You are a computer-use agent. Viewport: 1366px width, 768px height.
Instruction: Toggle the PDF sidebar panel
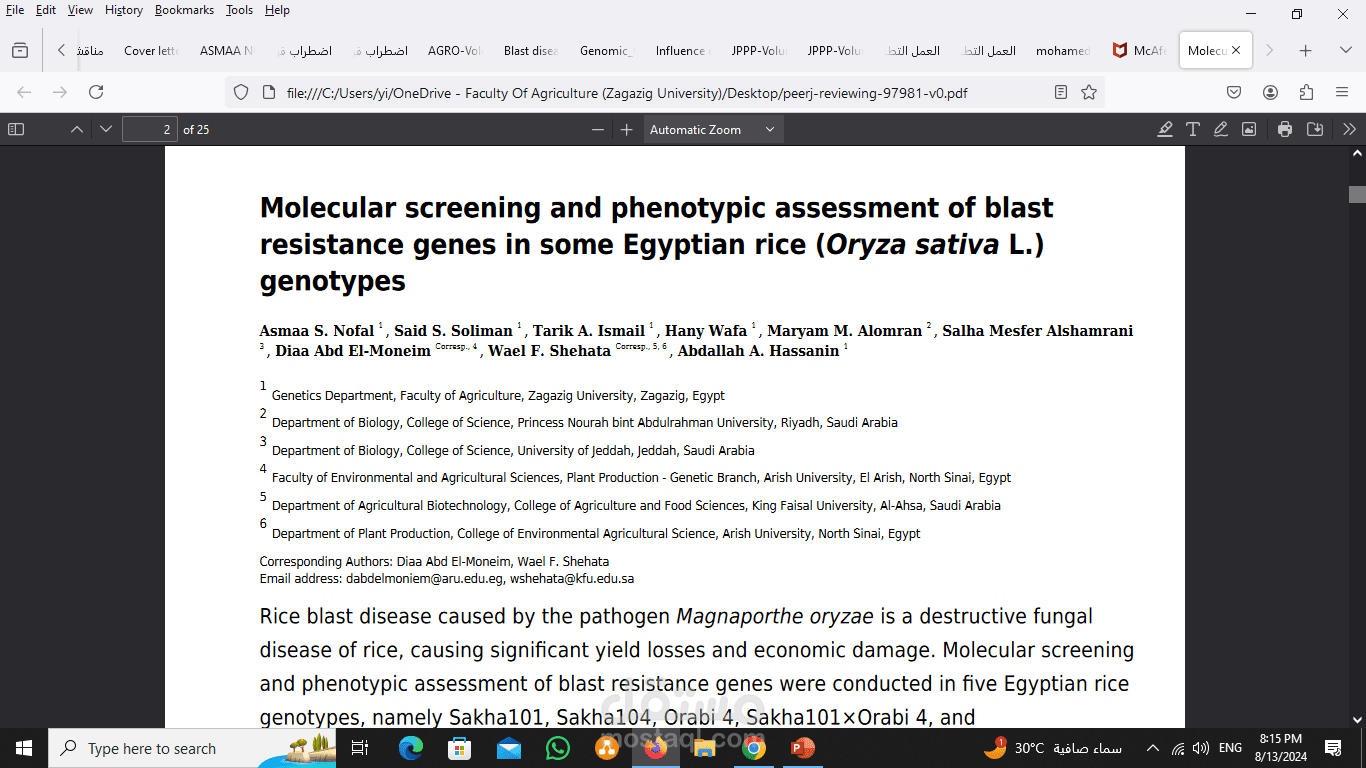(15, 129)
